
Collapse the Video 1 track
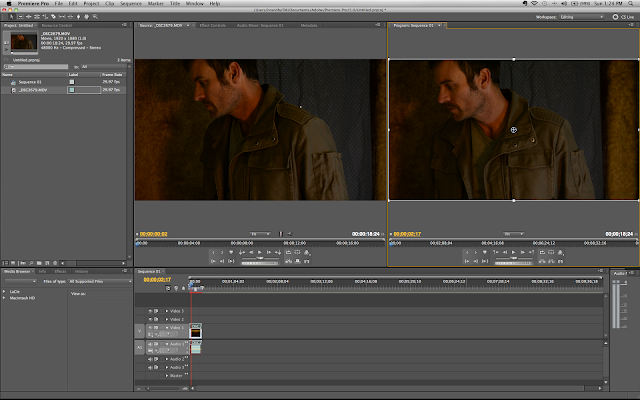point(167,328)
